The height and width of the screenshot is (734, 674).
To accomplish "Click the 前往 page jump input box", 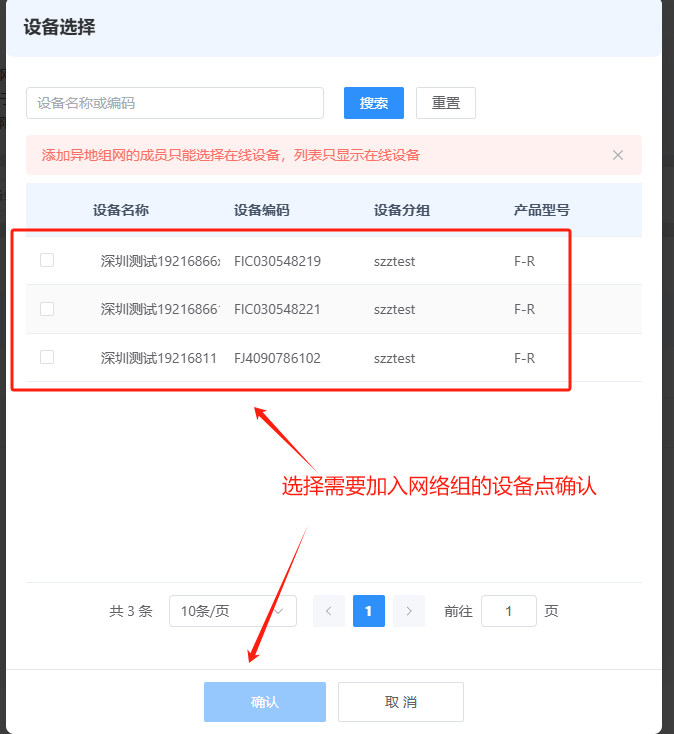I will point(509,611).
